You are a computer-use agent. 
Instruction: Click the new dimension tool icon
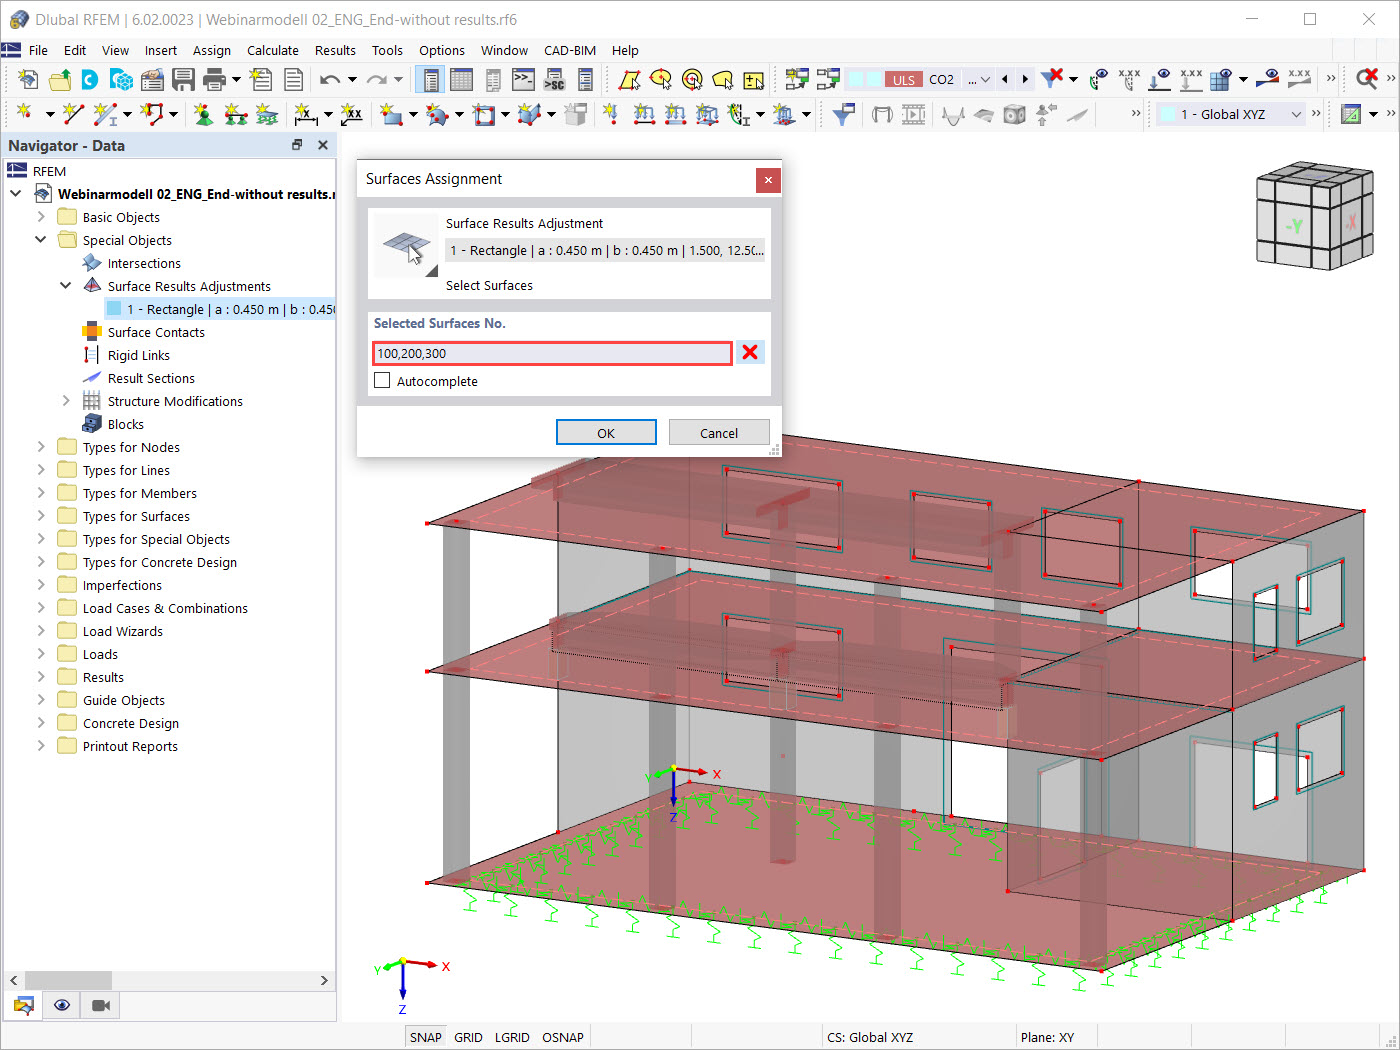(x=306, y=114)
